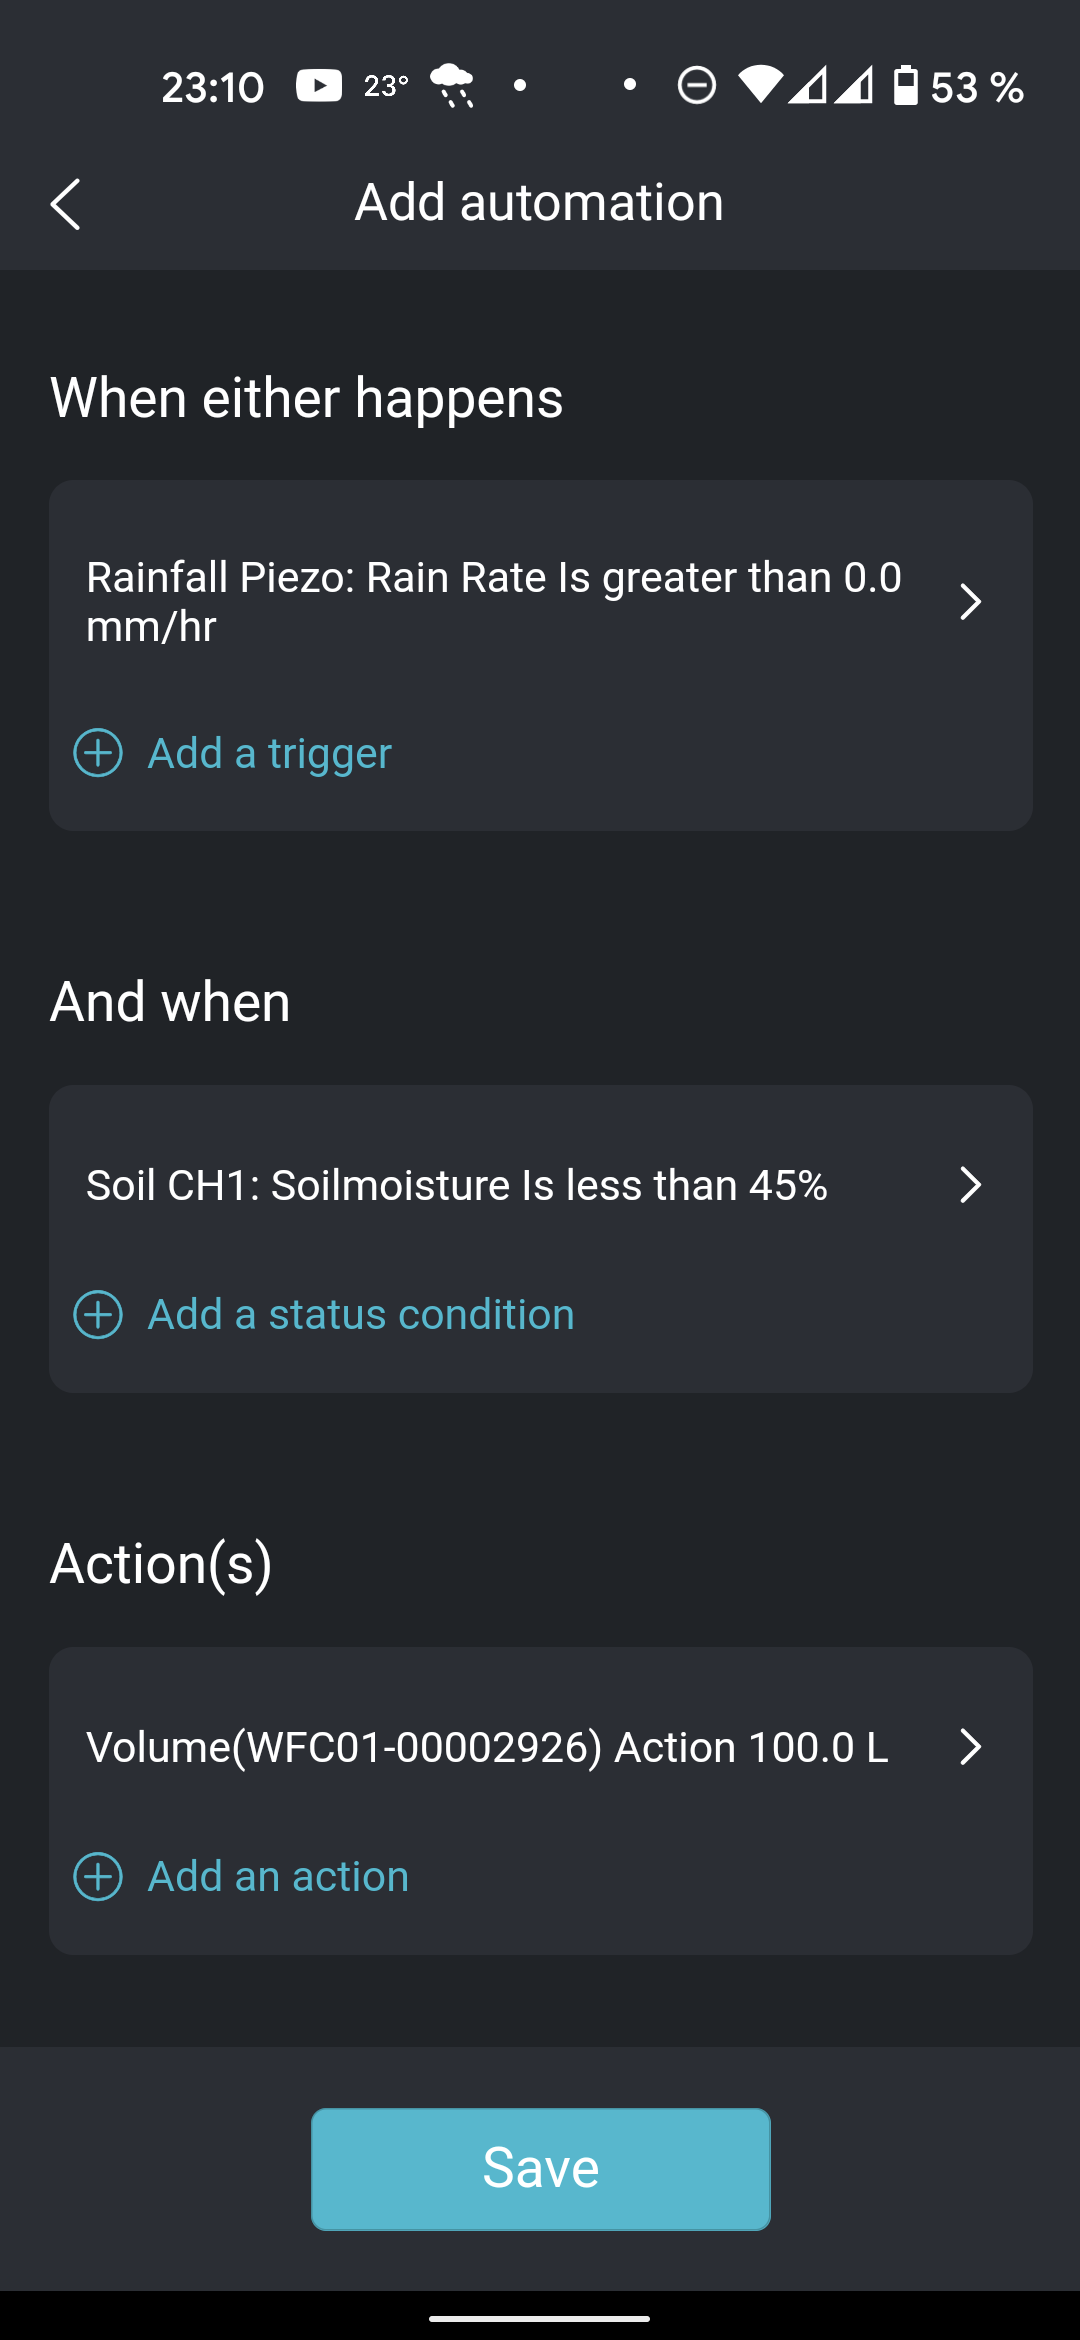Image resolution: width=1080 pixels, height=2340 pixels.
Task: Tap the Add a trigger link
Action: point(270,753)
